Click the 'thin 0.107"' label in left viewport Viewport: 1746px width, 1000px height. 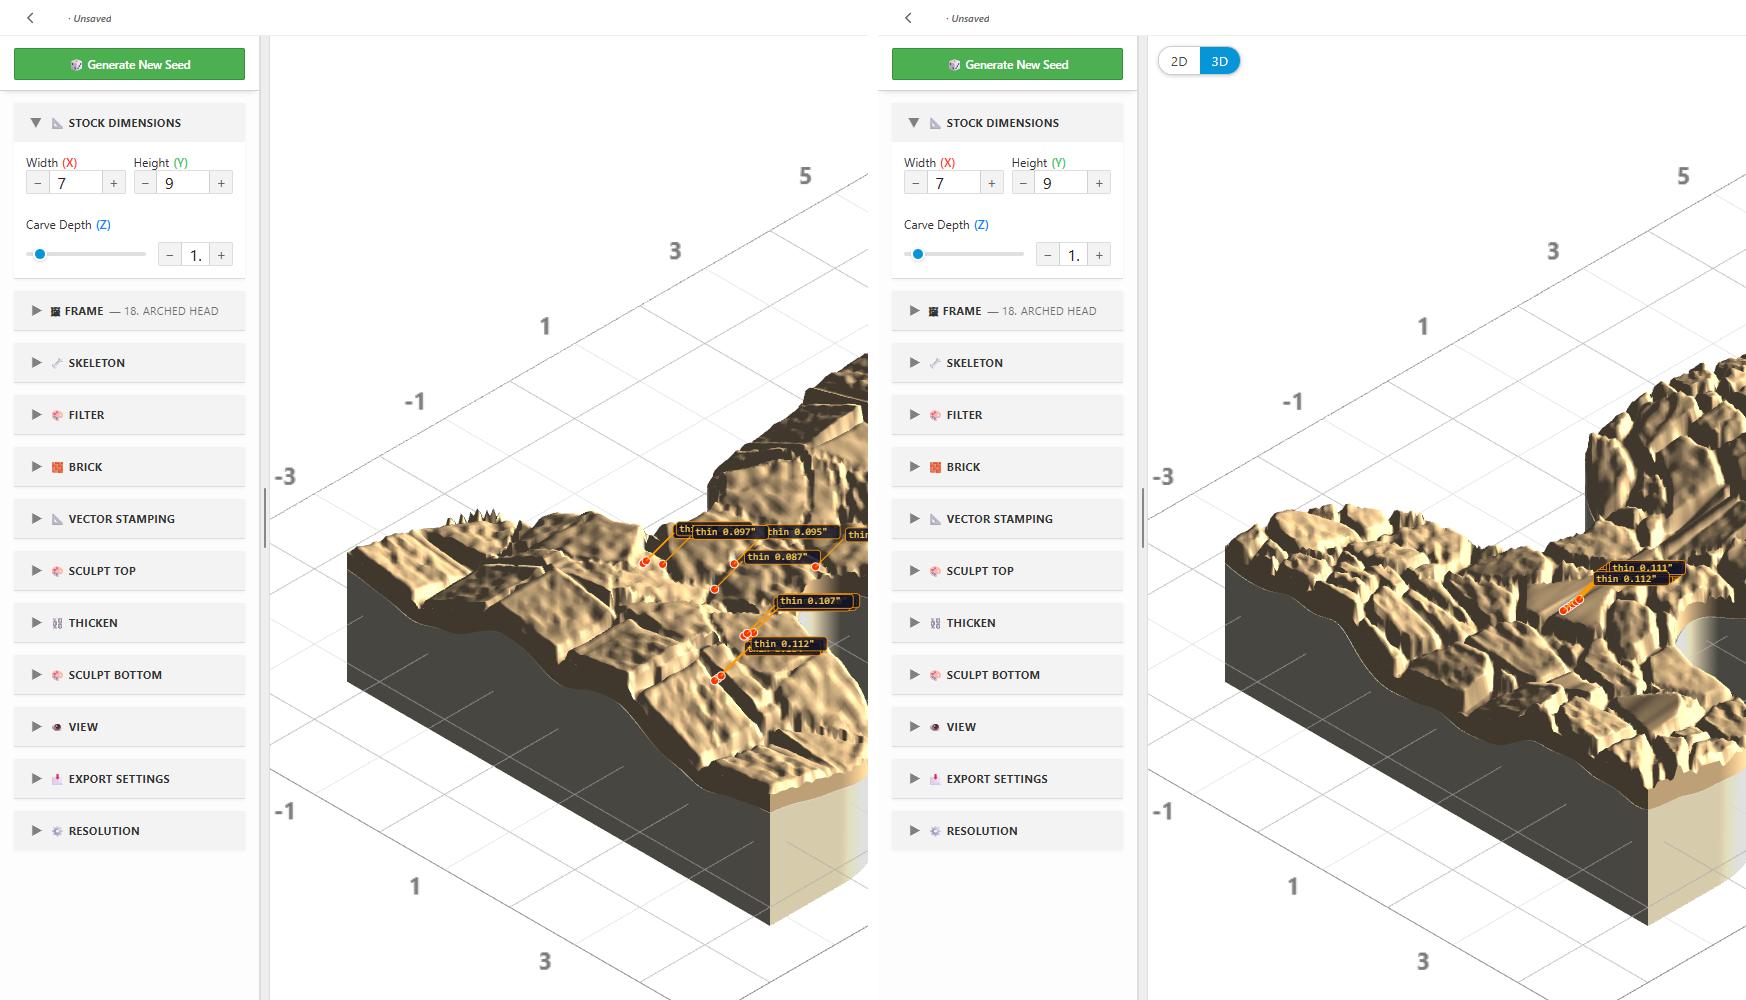pos(815,601)
